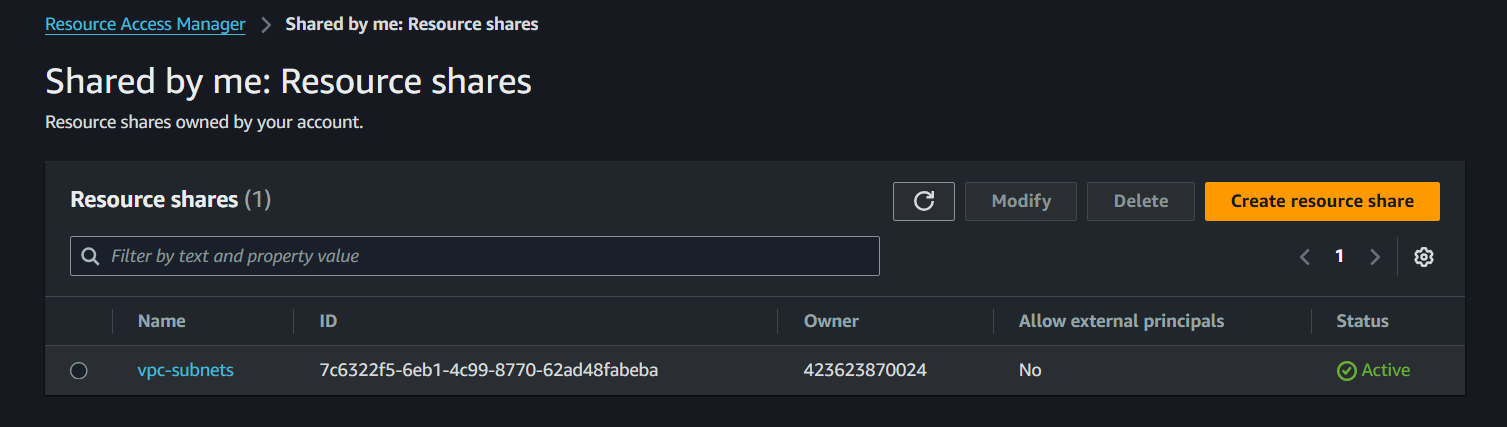The height and width of the screenshot is (427, 1507).
Task: Go to next page arrow
Action: (x=1375, y=257)
